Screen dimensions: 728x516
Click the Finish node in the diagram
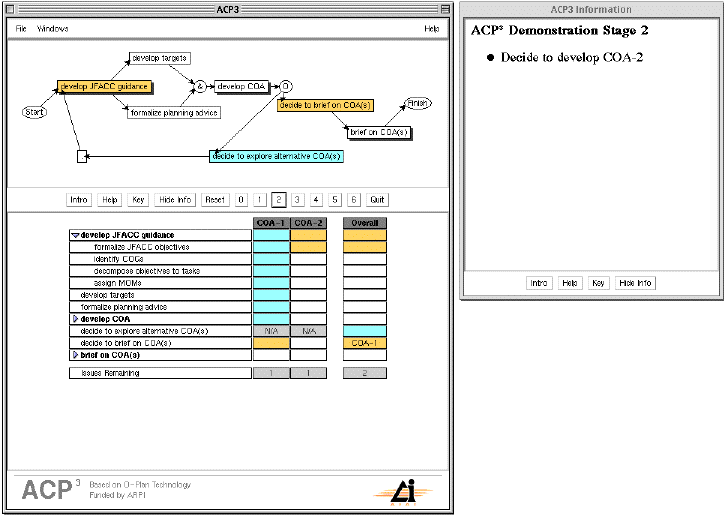tap(417, 103)
